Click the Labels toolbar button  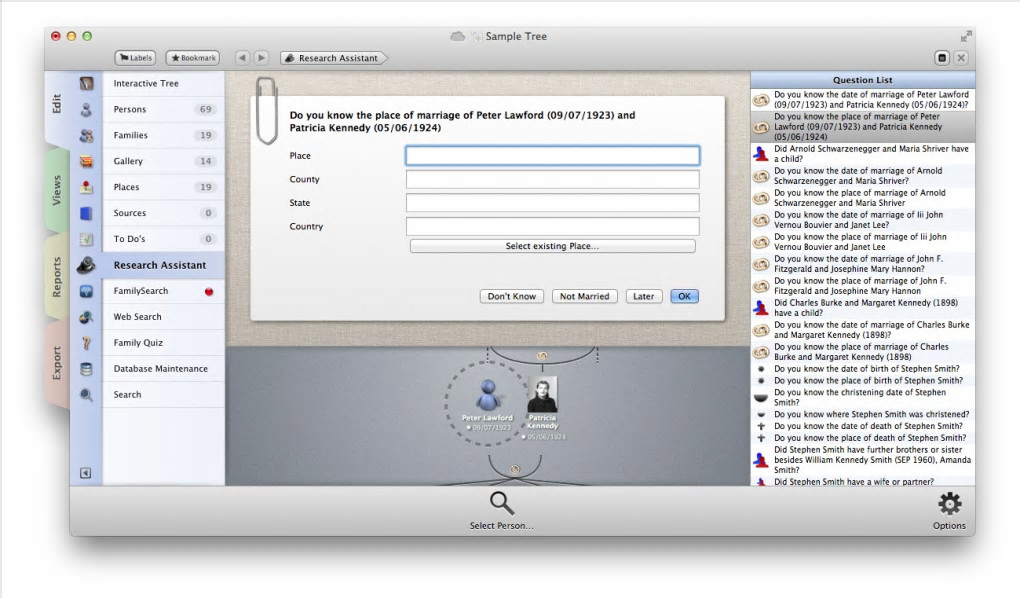(x=135, y=58)
